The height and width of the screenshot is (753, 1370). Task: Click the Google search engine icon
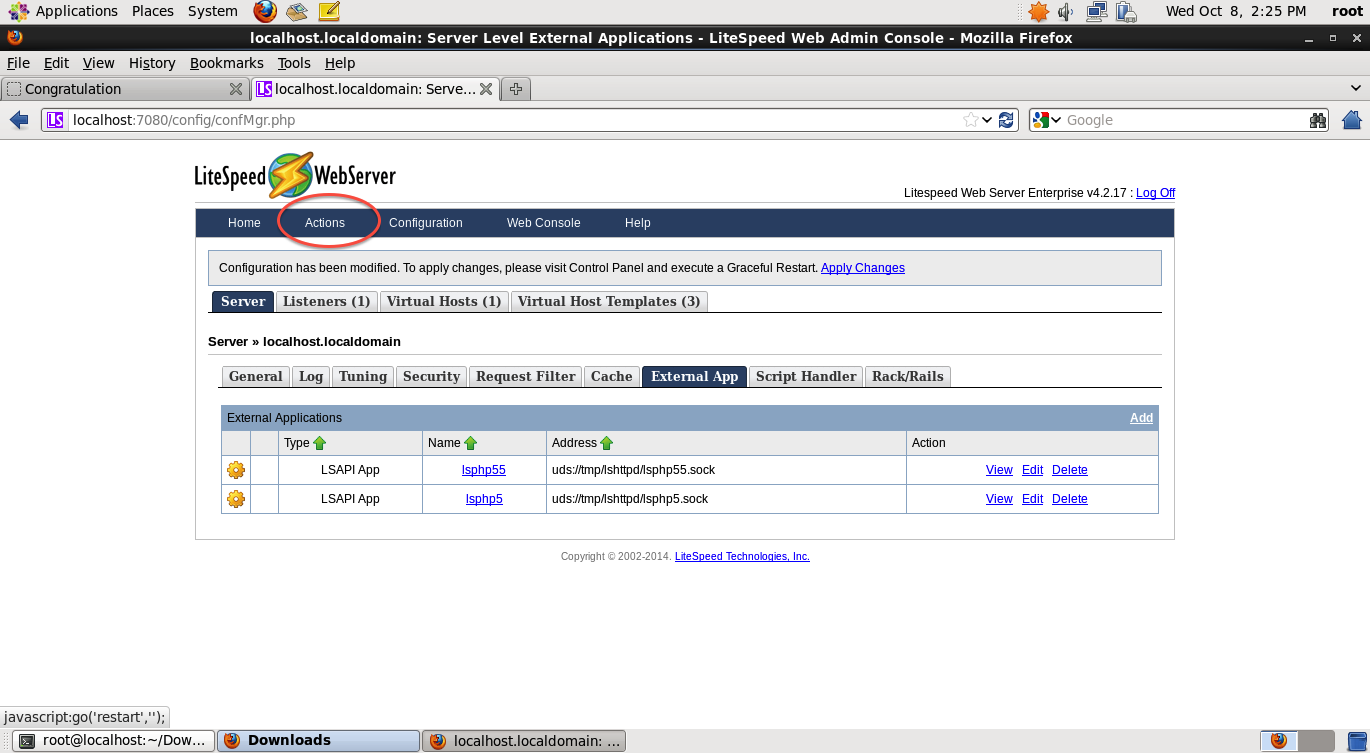point(1041,120)
